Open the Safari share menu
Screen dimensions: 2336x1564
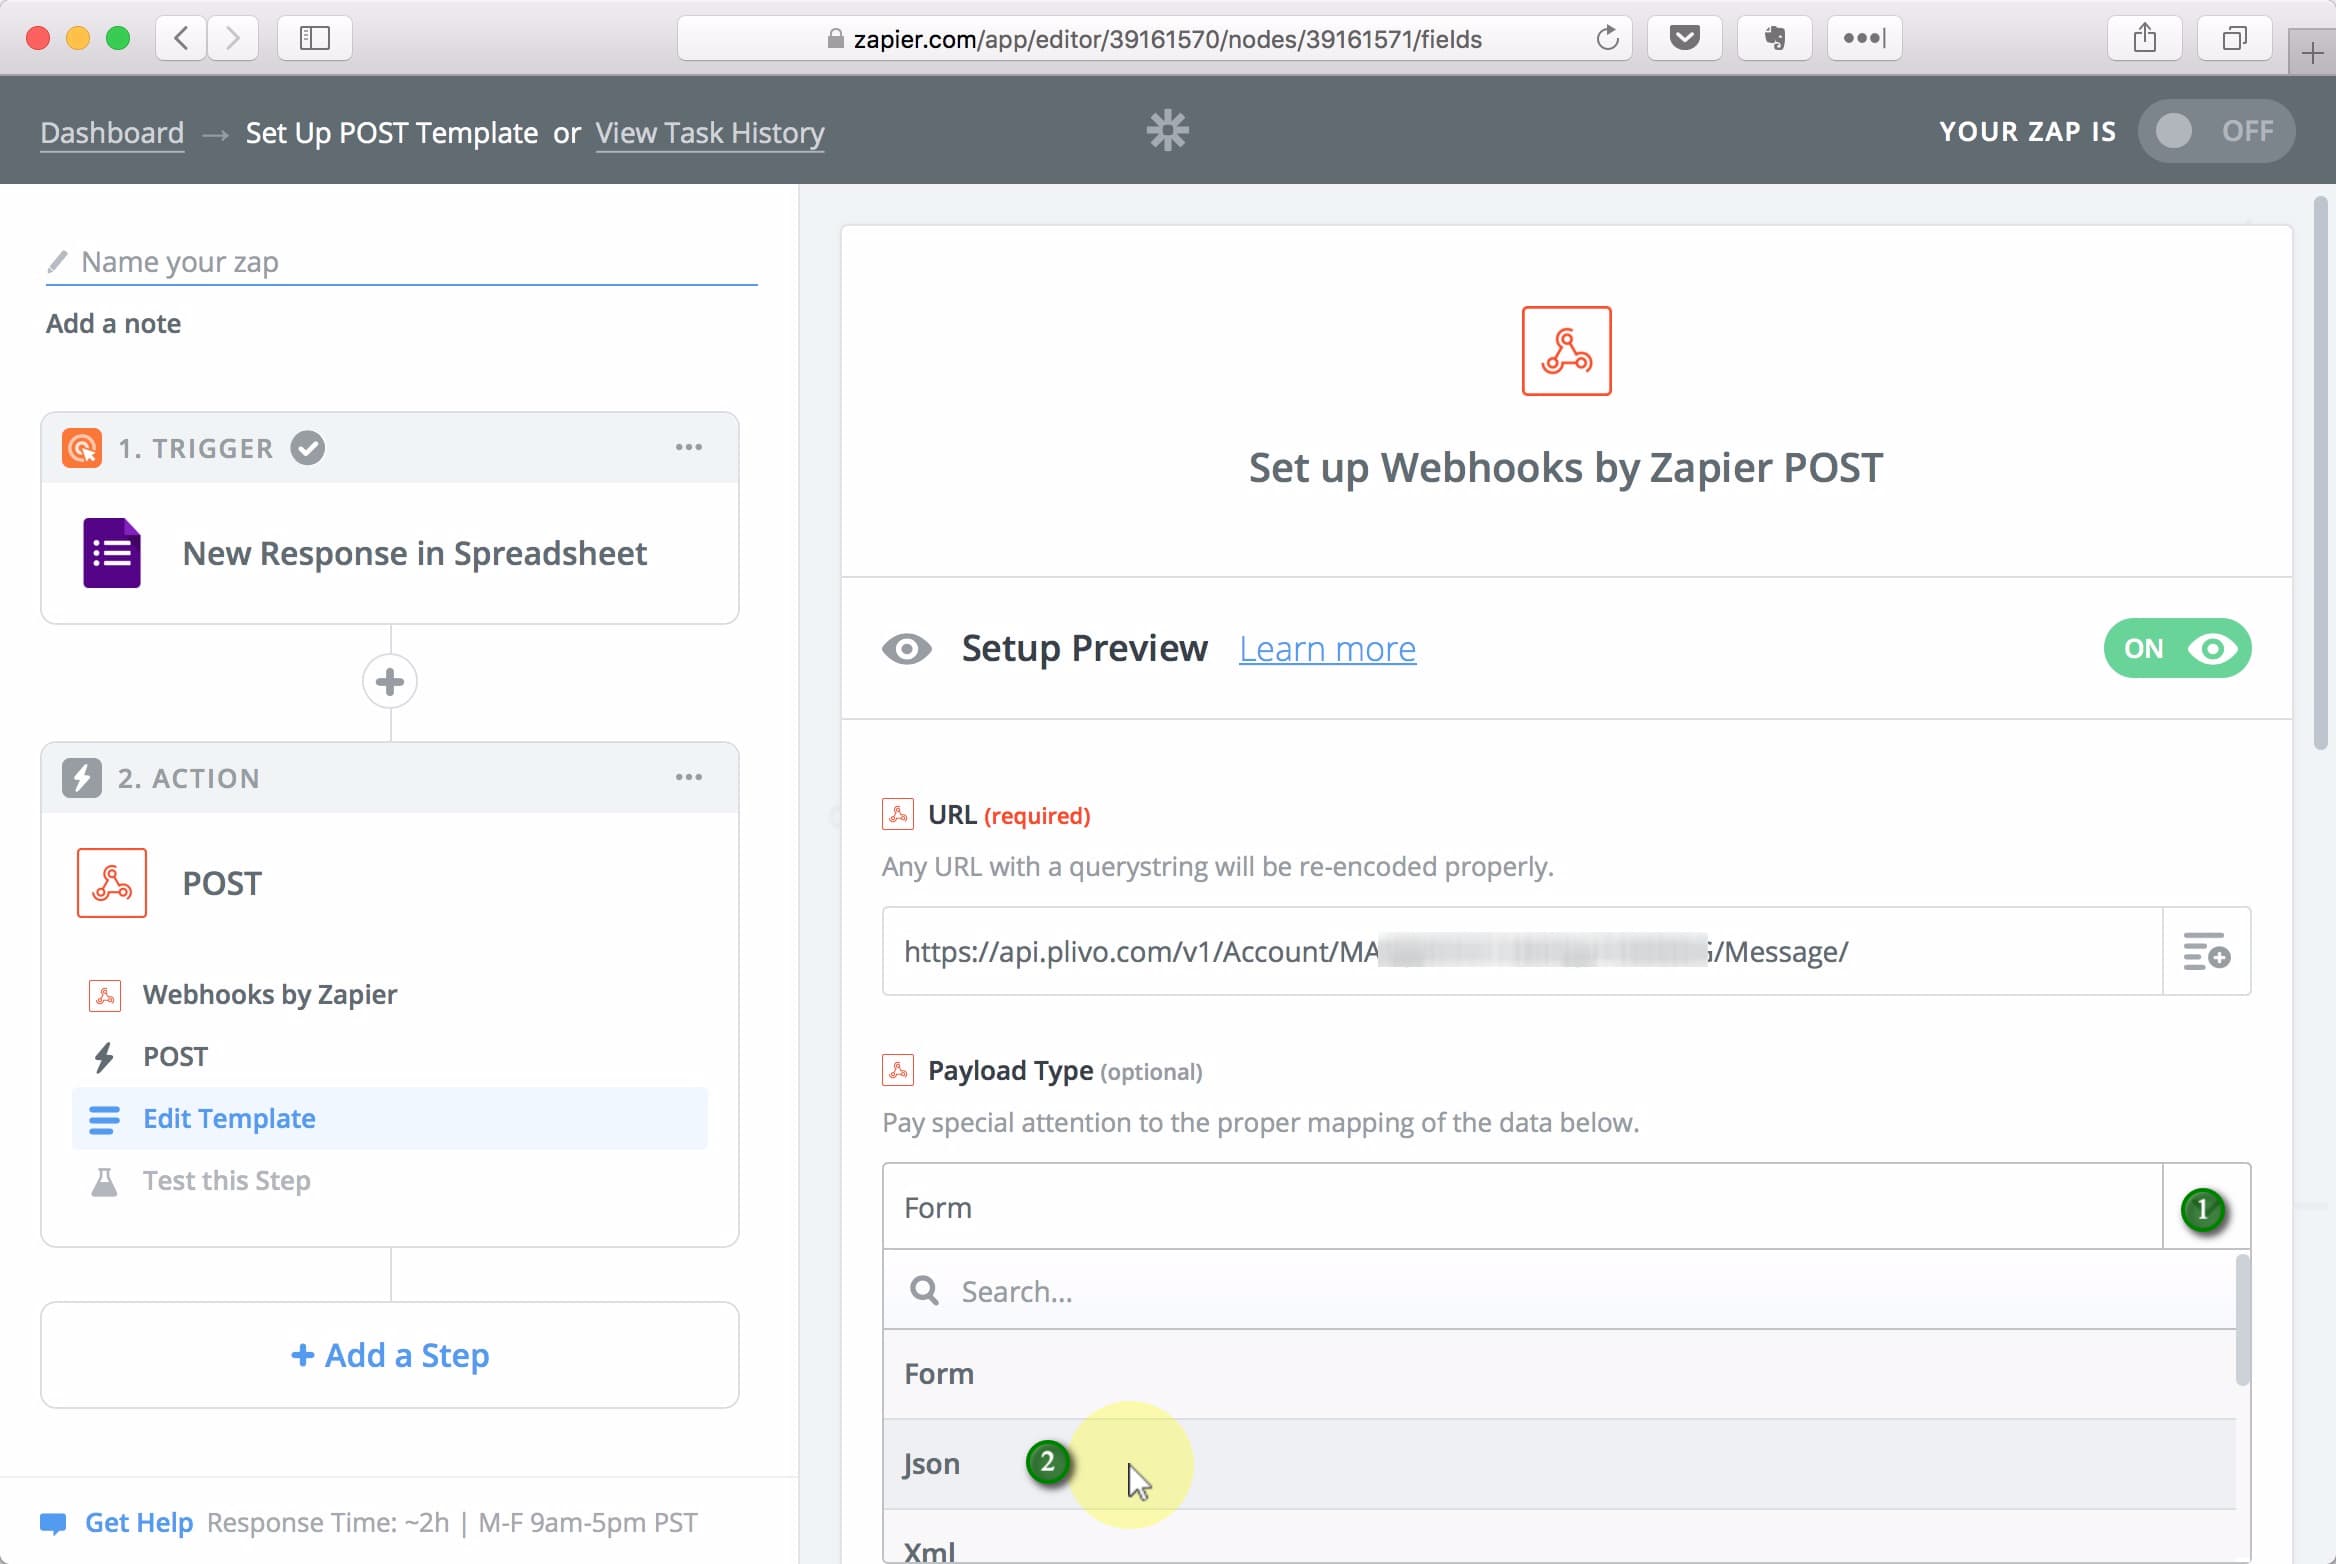pos(2145,38)
